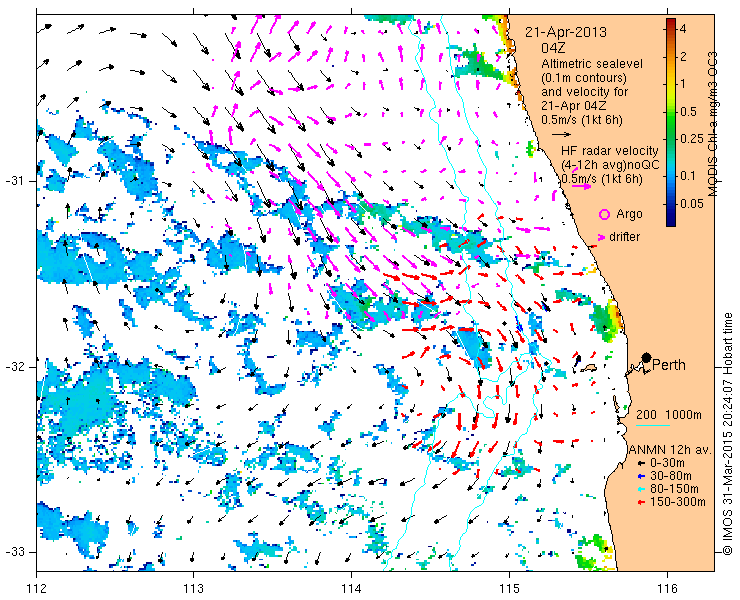
Task: Click the magenta HF radar scale arrow
Action: [x=581, y=186]
